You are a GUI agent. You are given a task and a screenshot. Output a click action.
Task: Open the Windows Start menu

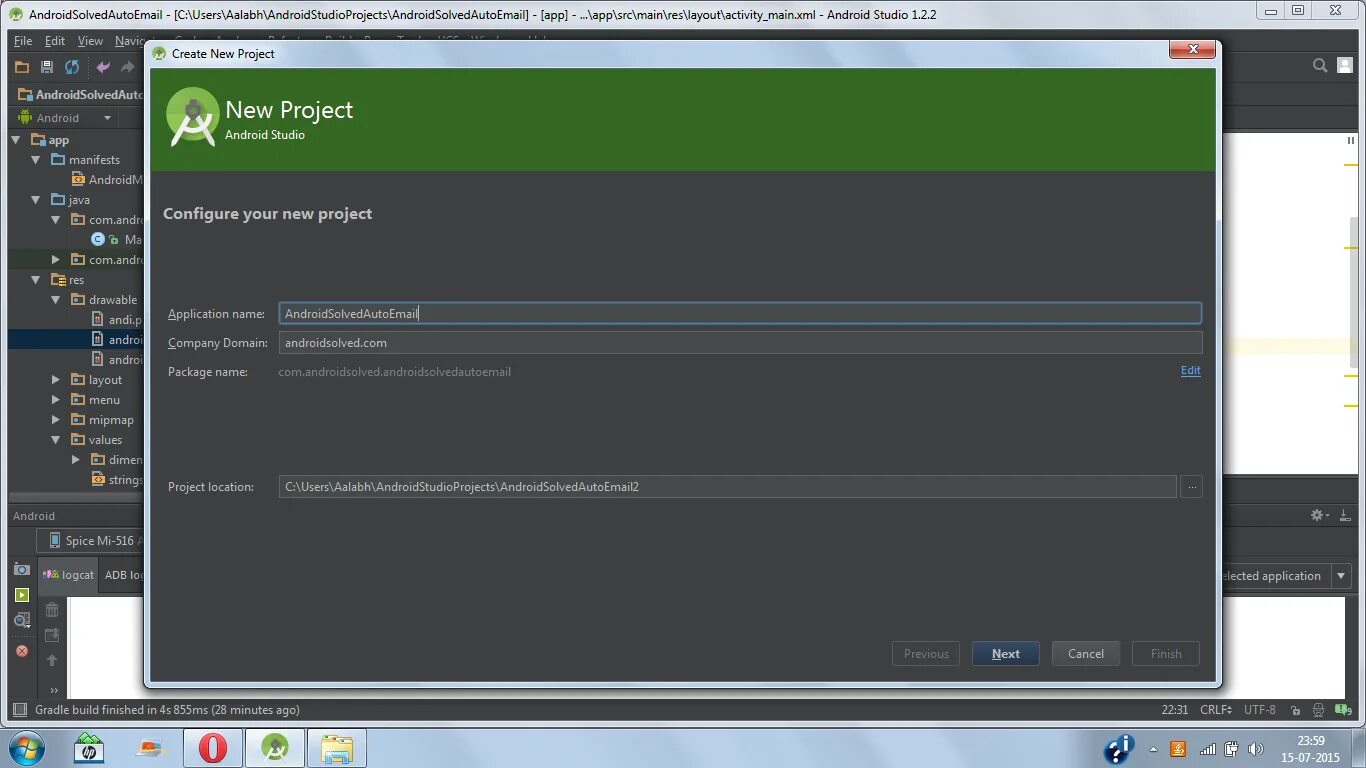27,748
